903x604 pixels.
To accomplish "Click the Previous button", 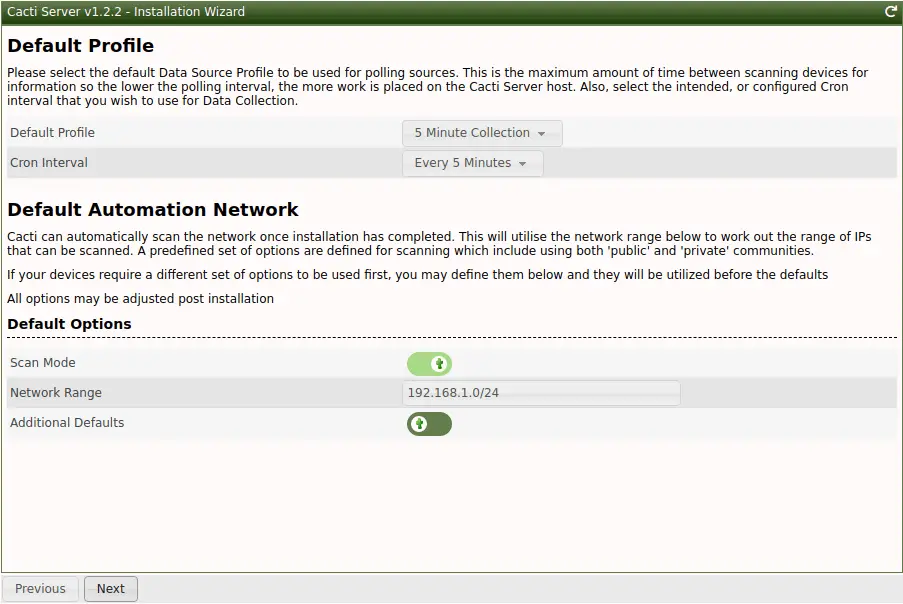I will [x=40, y=588].
